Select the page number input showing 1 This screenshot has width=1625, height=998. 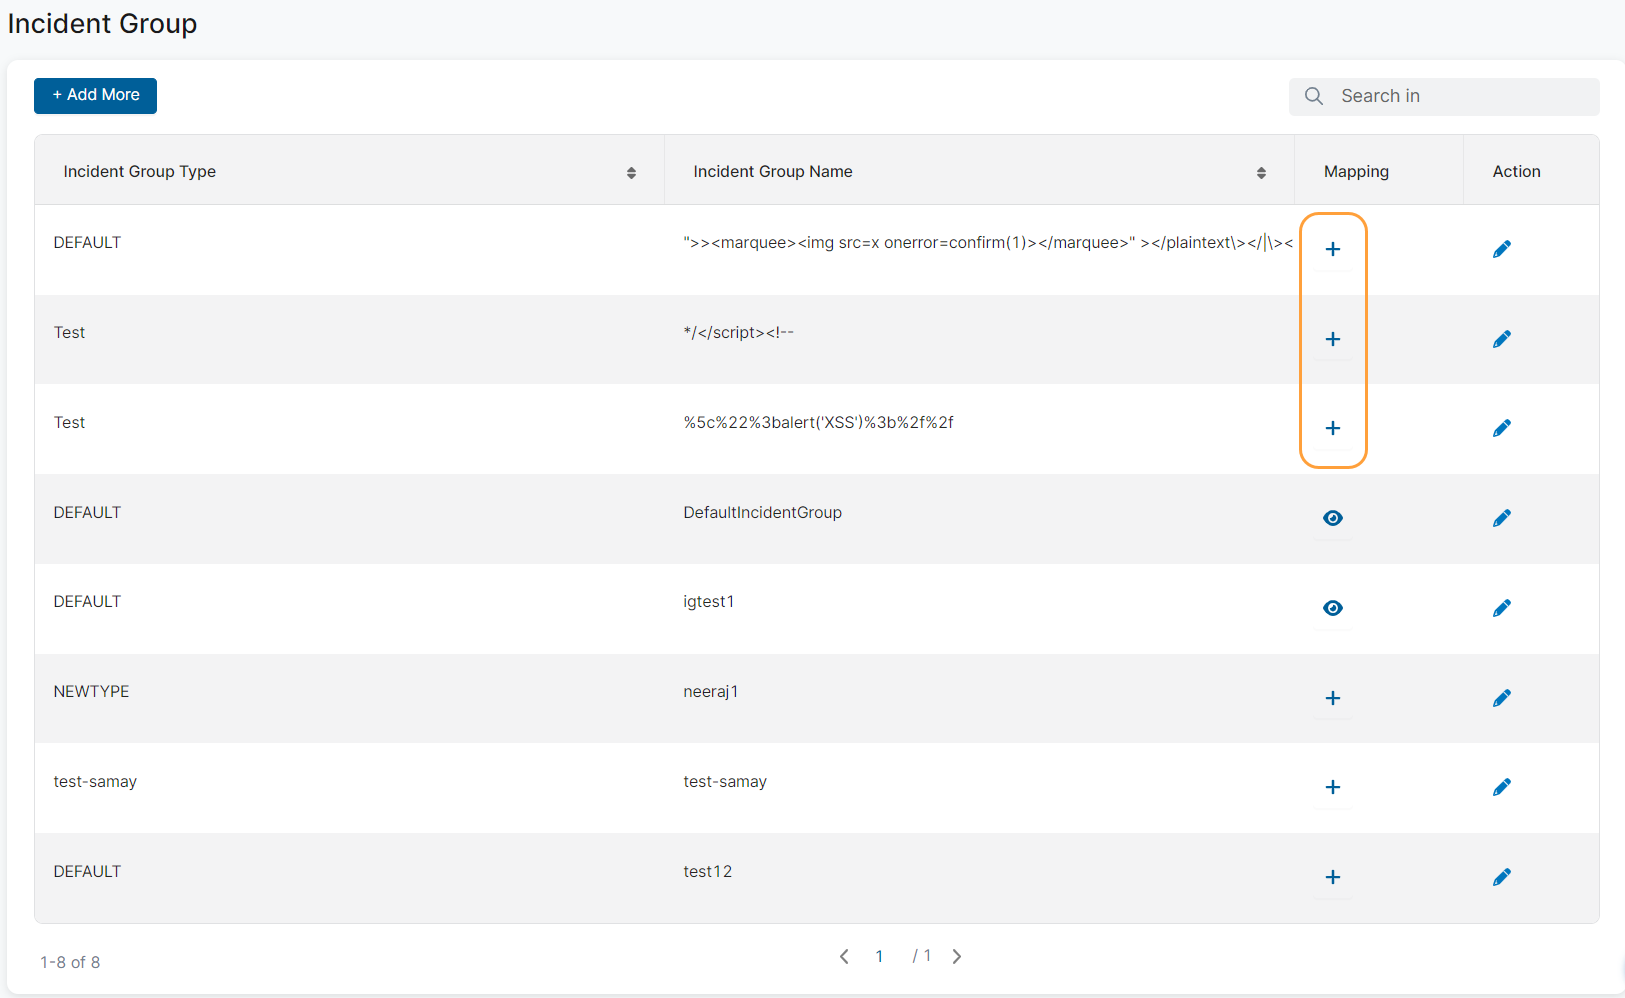click(x=879, y=956)
